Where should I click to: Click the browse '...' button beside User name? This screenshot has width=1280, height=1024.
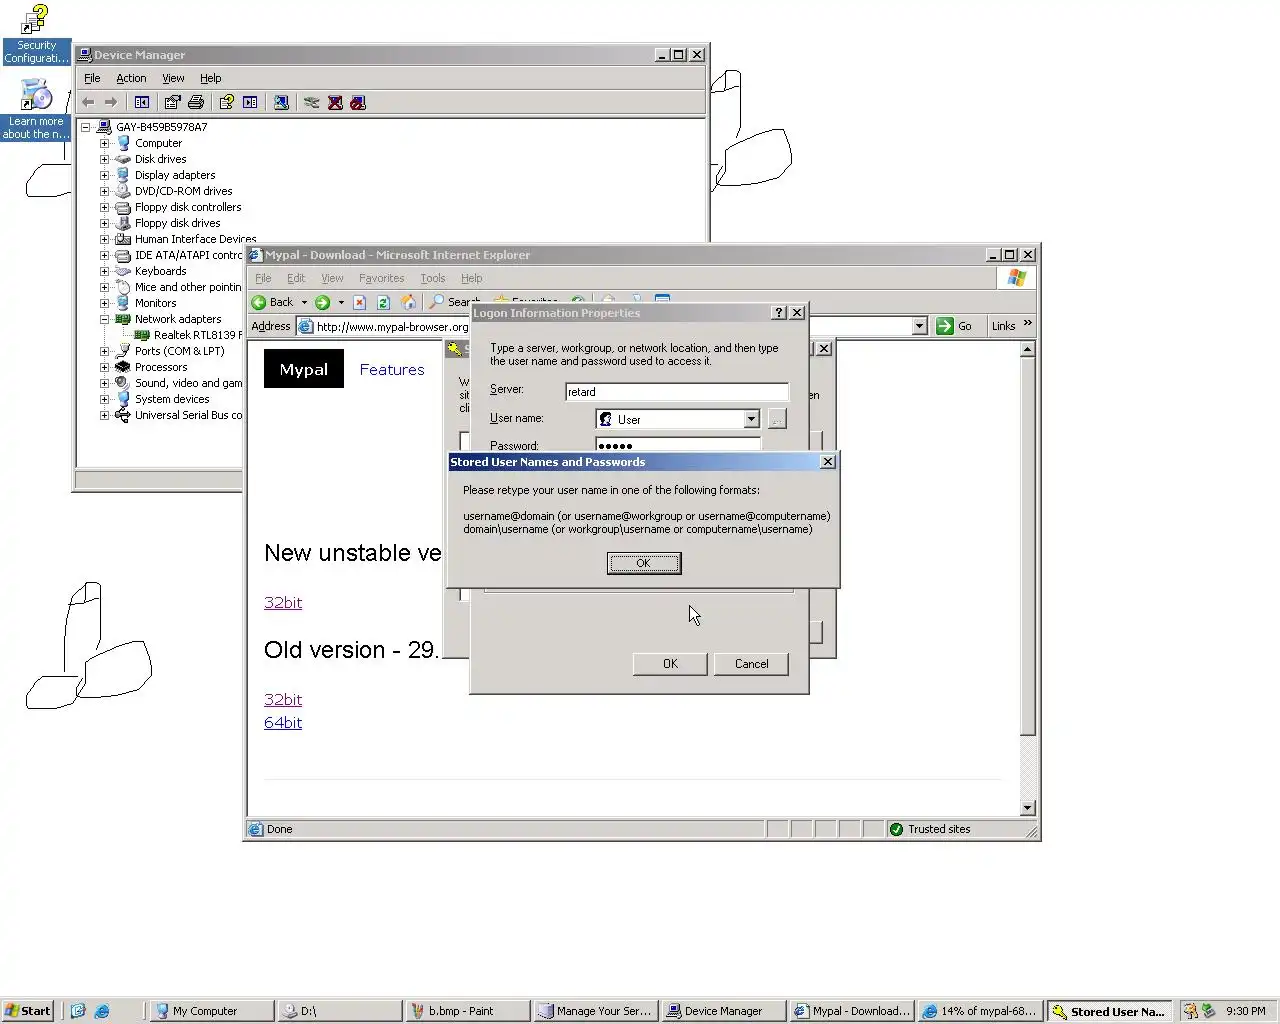[x=777, y=419]
